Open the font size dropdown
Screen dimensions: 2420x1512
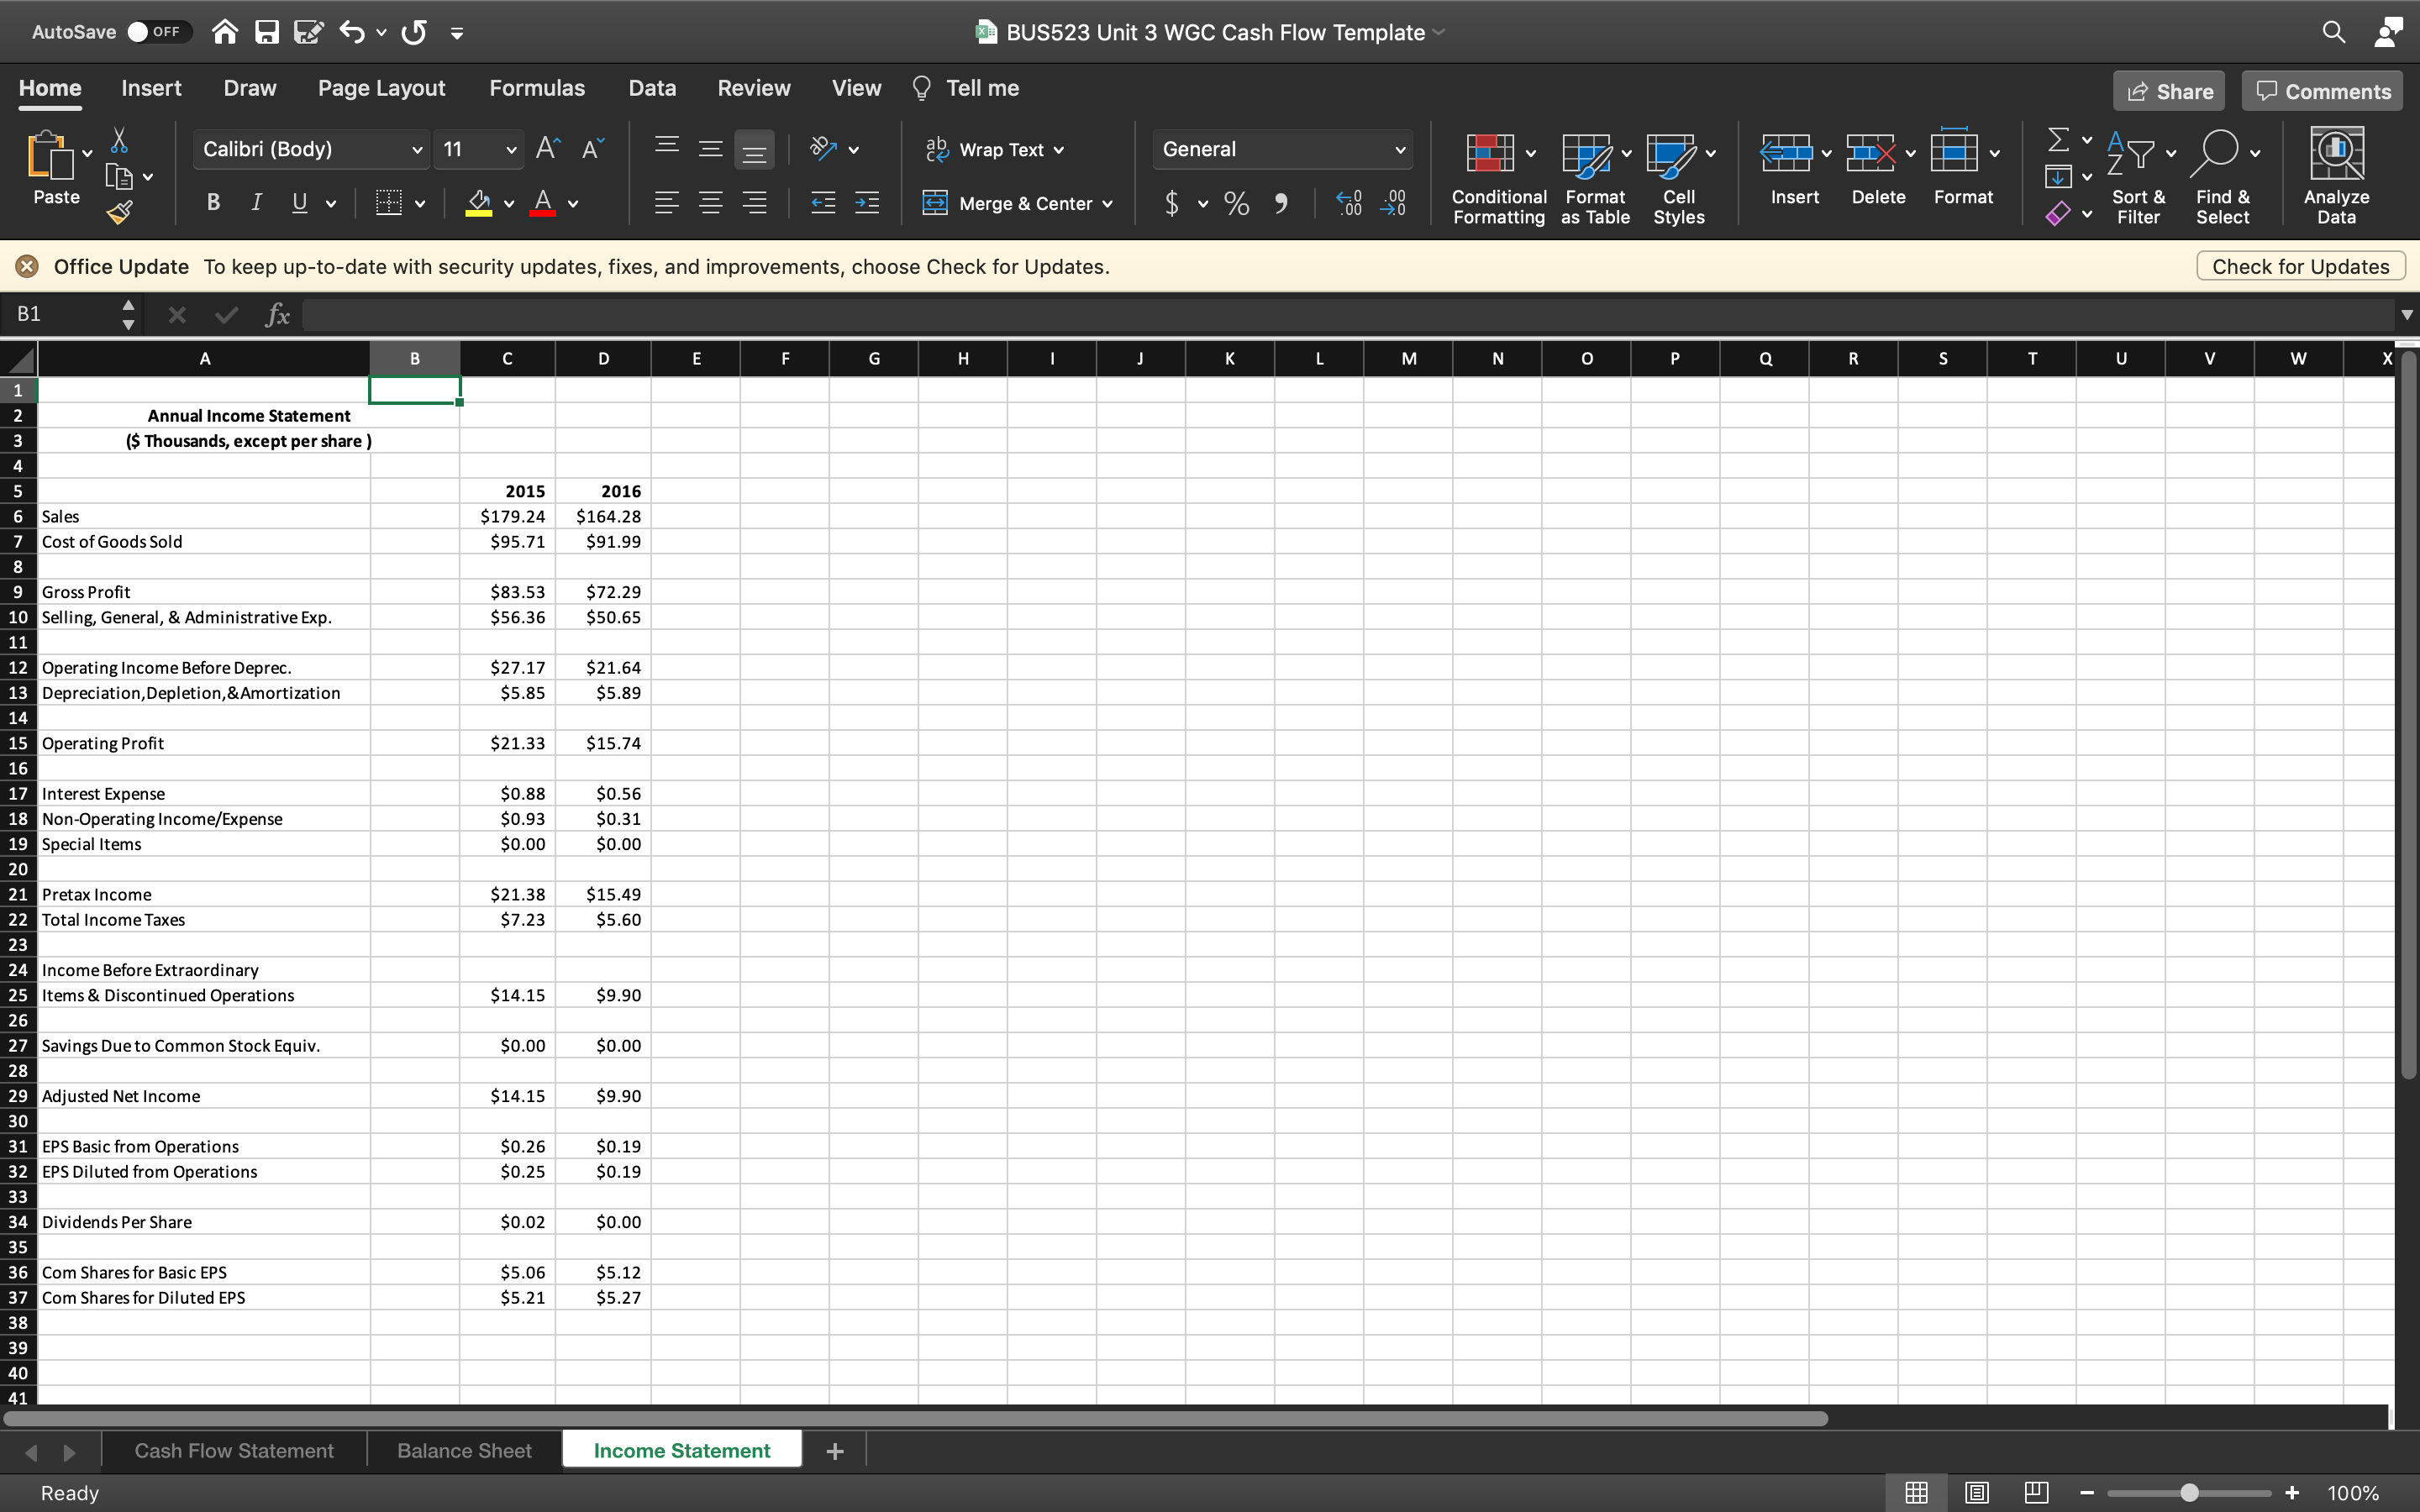pyautogui.click(x=511, y=150)
